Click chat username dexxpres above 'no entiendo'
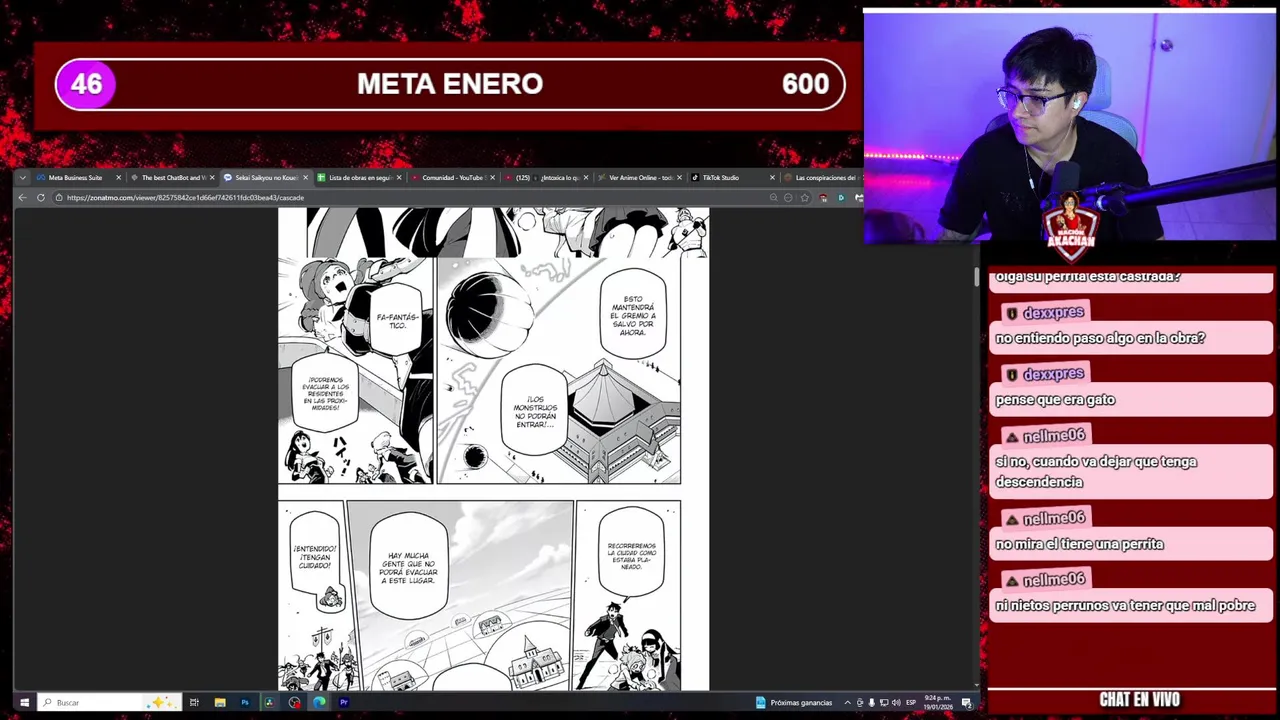 tap(1053, 312)
